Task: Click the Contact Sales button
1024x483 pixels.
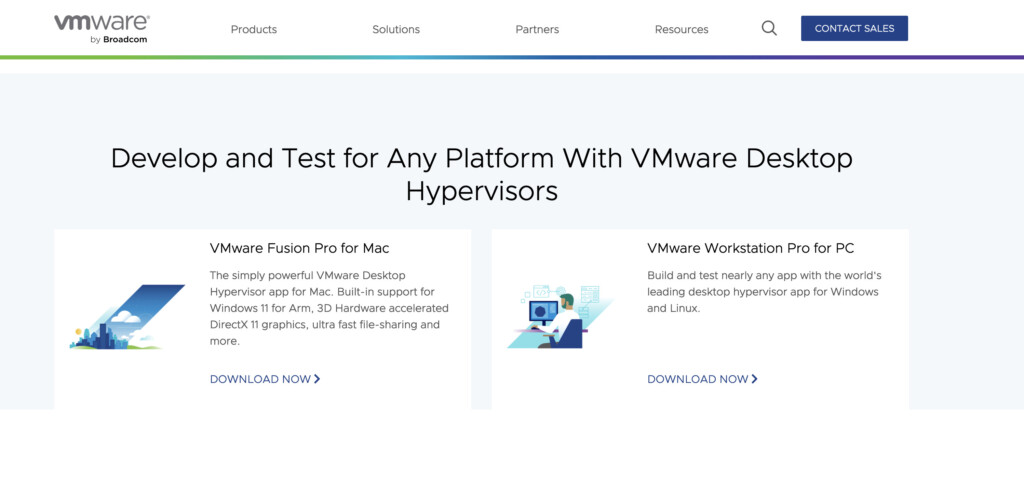Action: [x=854, y=28]
